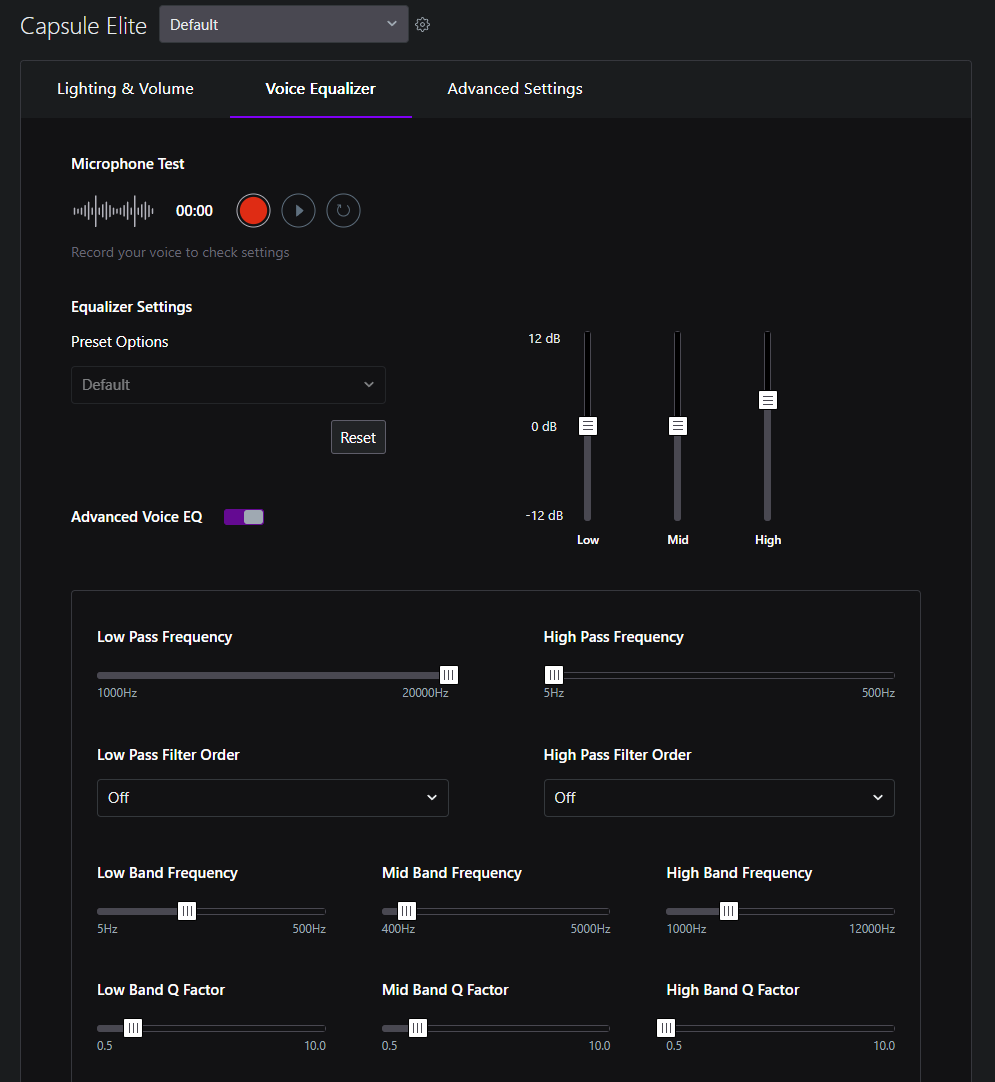The image size is (995, 1082).
Task: Open High Pass Filter Order dropdown
Action: 718,798
